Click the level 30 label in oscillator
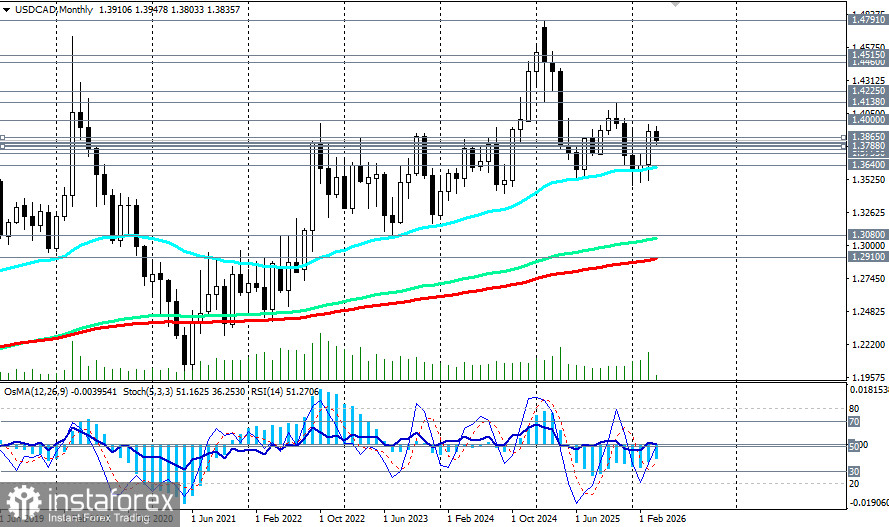 854,470
